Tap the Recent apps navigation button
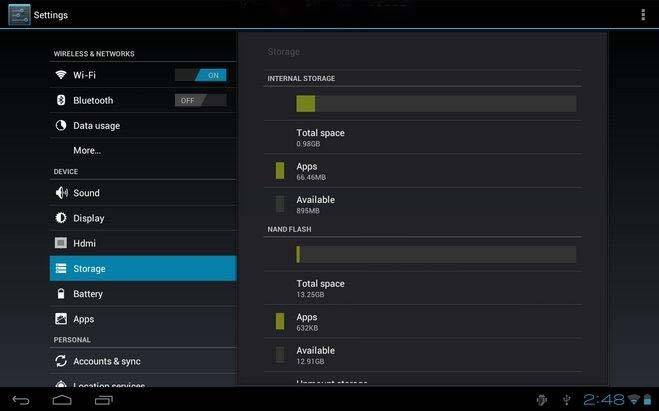Image resolution: width=659 pixels, height=411 pixels. (103, 400)
